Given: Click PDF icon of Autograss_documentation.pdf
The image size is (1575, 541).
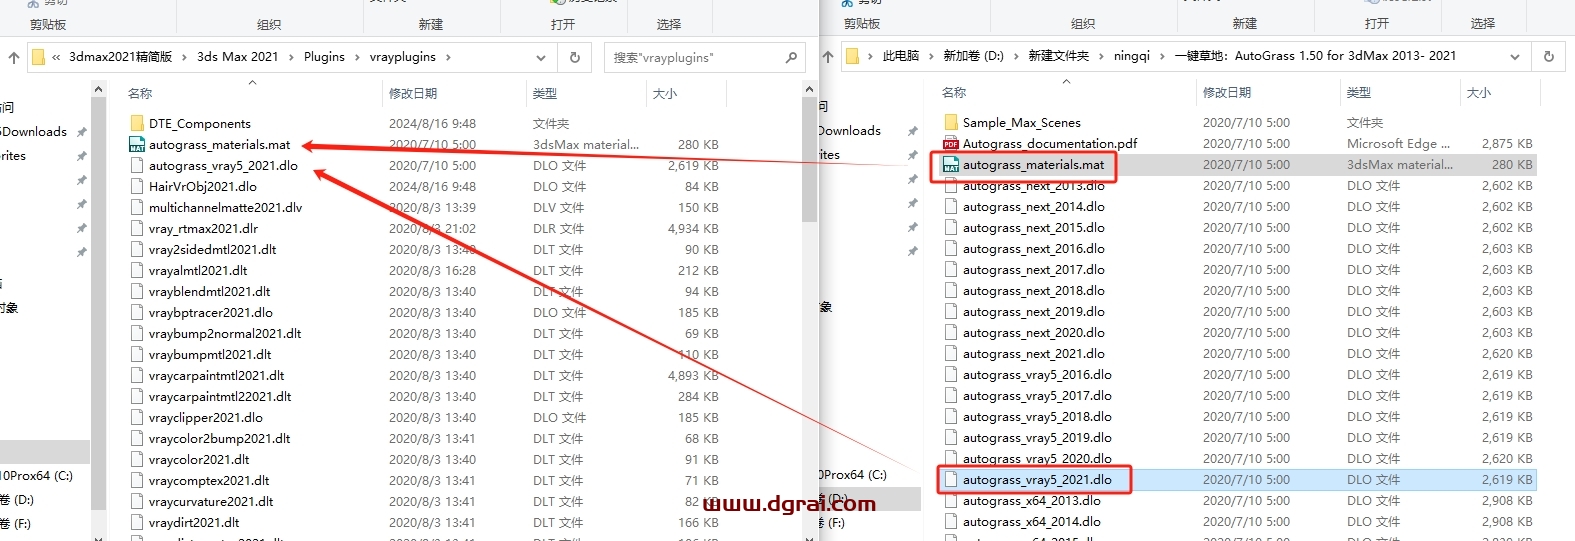Looking at the screenshot, I should coord(951,143).
